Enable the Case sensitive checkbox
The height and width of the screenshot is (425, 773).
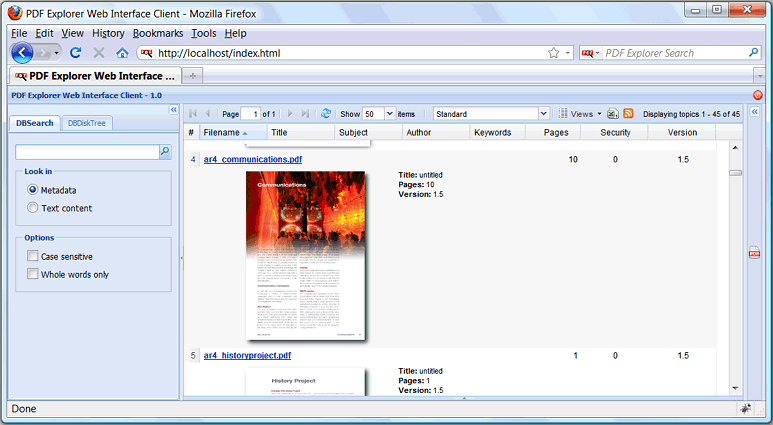[33, 256]
